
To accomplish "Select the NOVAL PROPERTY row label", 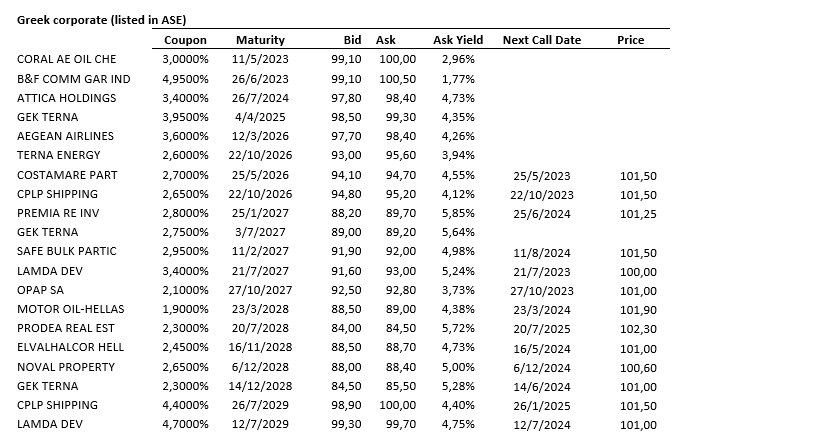I will pos(66,367).
